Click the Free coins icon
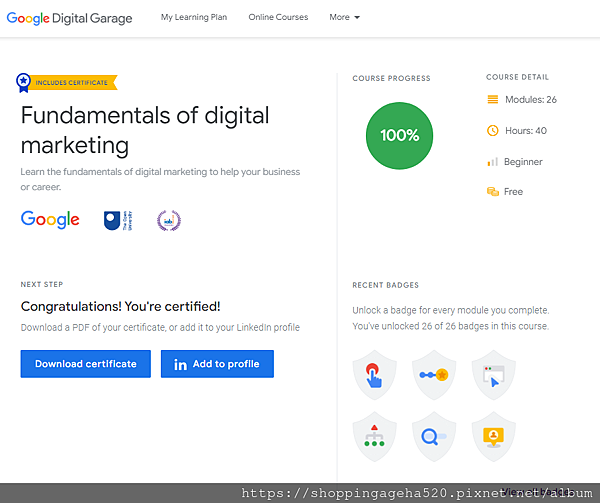This screenshot has width=600, height=503. pyautogui.click(x=492, y=191)
